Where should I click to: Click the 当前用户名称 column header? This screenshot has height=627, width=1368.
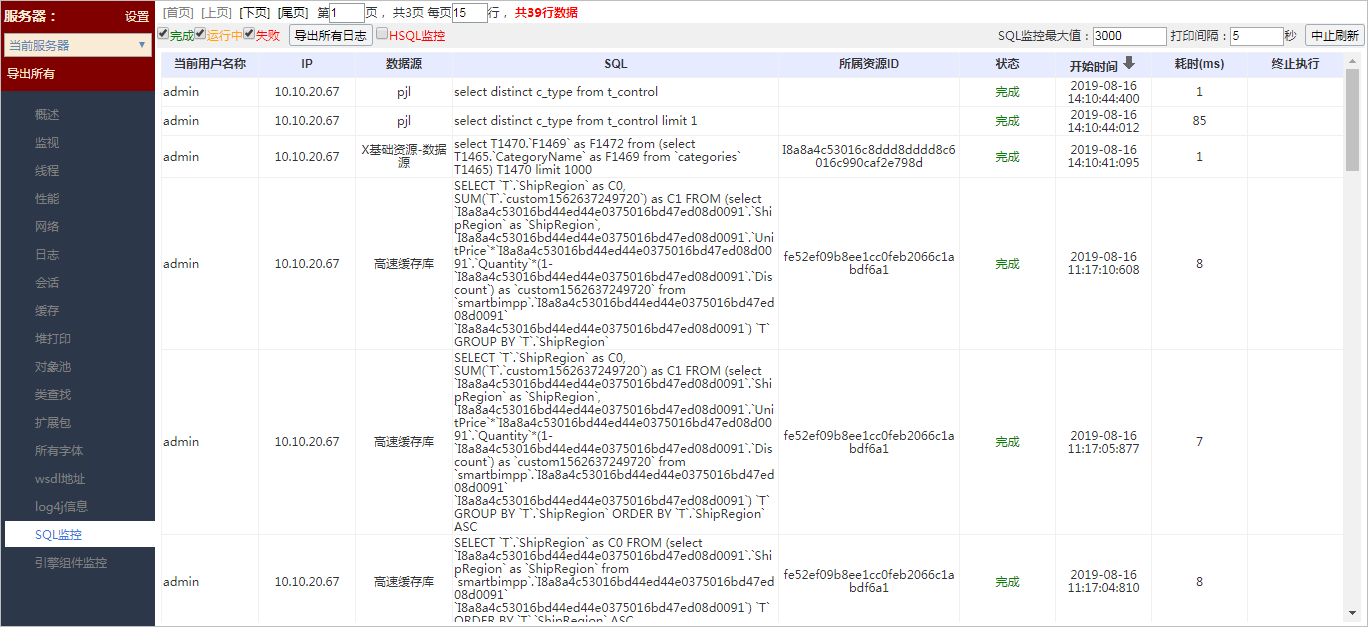click(209, 64)
